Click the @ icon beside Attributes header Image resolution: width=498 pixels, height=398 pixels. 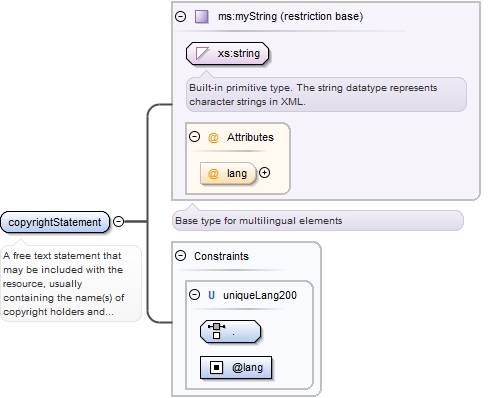[213, 137]
